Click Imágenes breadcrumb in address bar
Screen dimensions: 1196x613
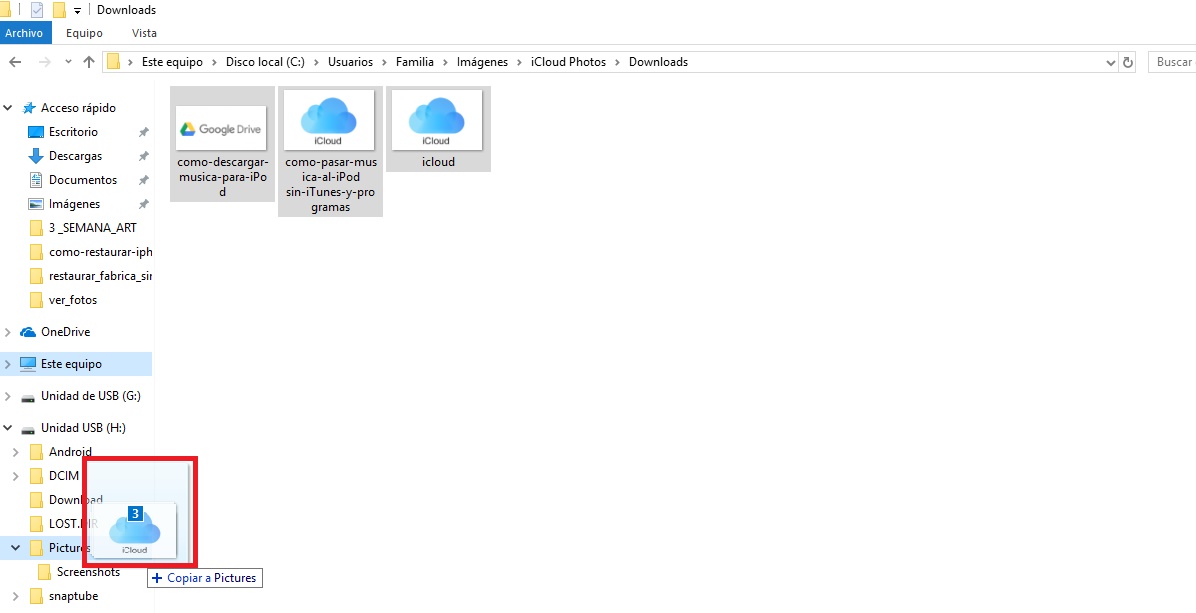pyautogui.click(x=482, y=63)
